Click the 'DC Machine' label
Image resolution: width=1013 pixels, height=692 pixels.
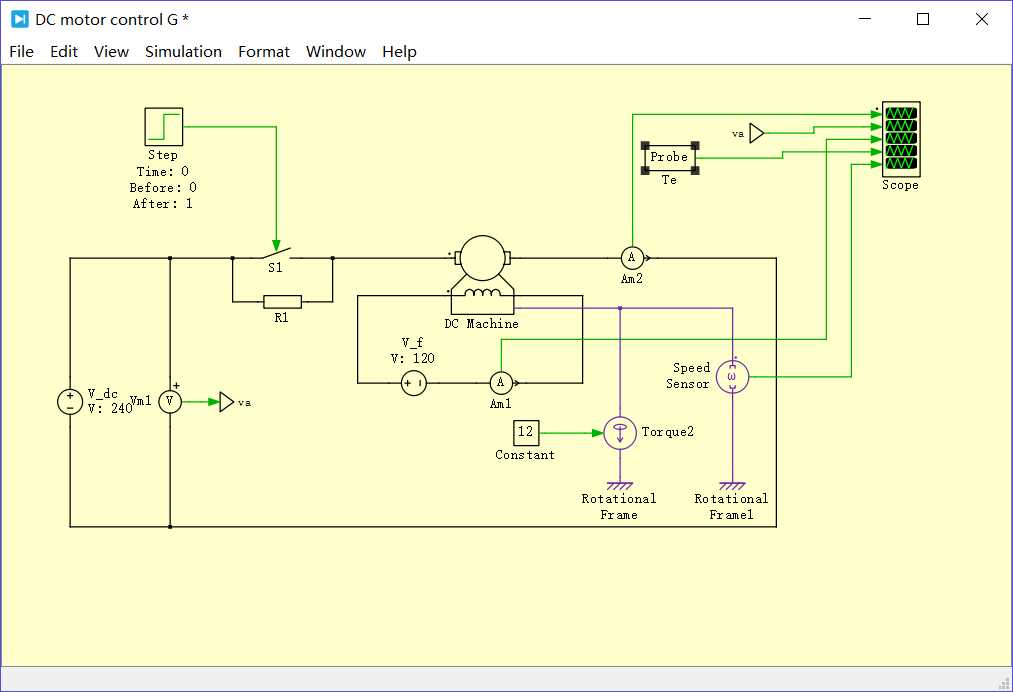pos(482,324)
